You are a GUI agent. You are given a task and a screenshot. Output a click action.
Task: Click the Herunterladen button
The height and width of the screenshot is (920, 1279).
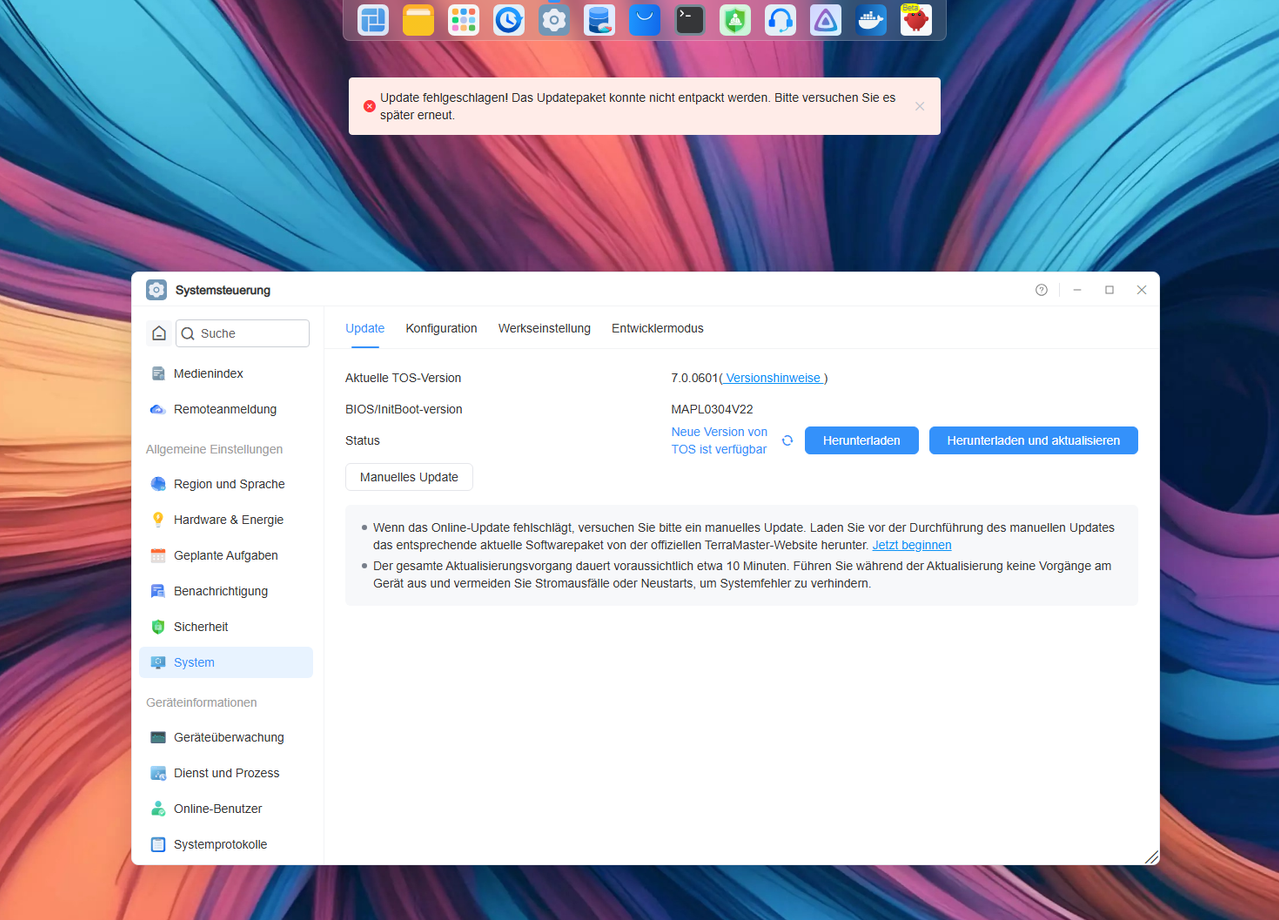point(862,440)
